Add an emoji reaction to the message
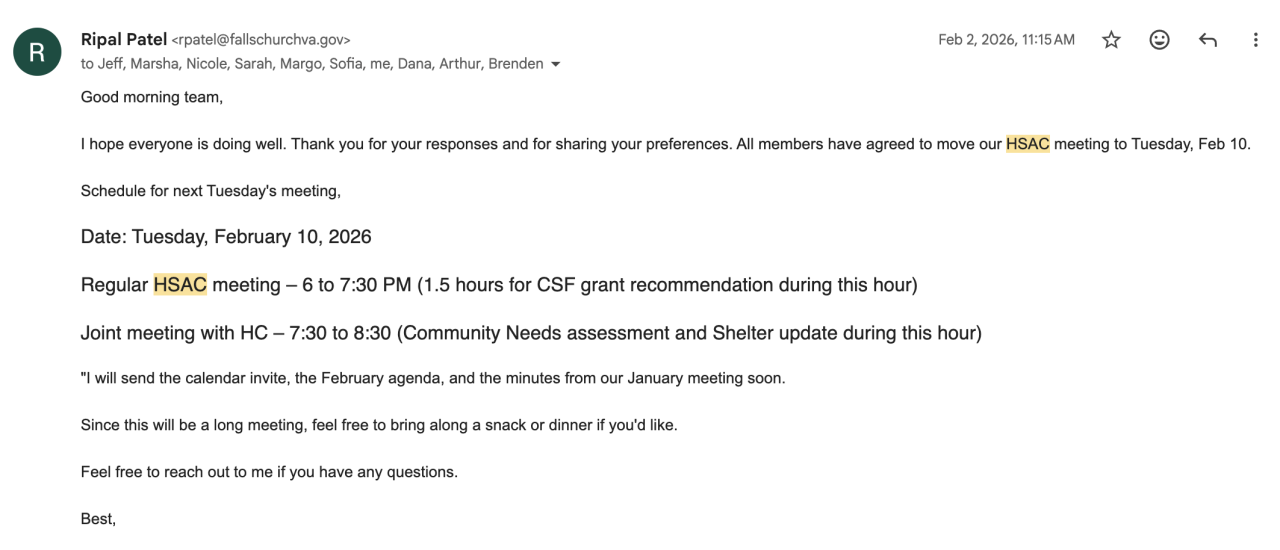The image size is (1280, 550). [x=1159, y=40]
